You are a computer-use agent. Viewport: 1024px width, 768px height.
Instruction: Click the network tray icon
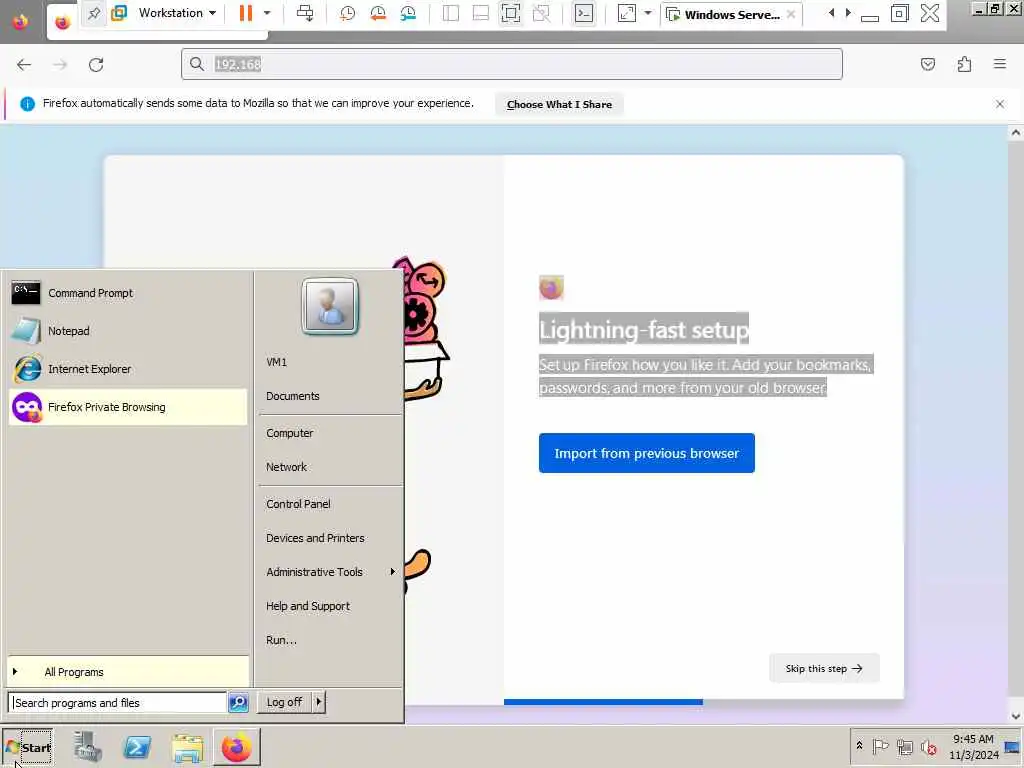click(904, 746)
